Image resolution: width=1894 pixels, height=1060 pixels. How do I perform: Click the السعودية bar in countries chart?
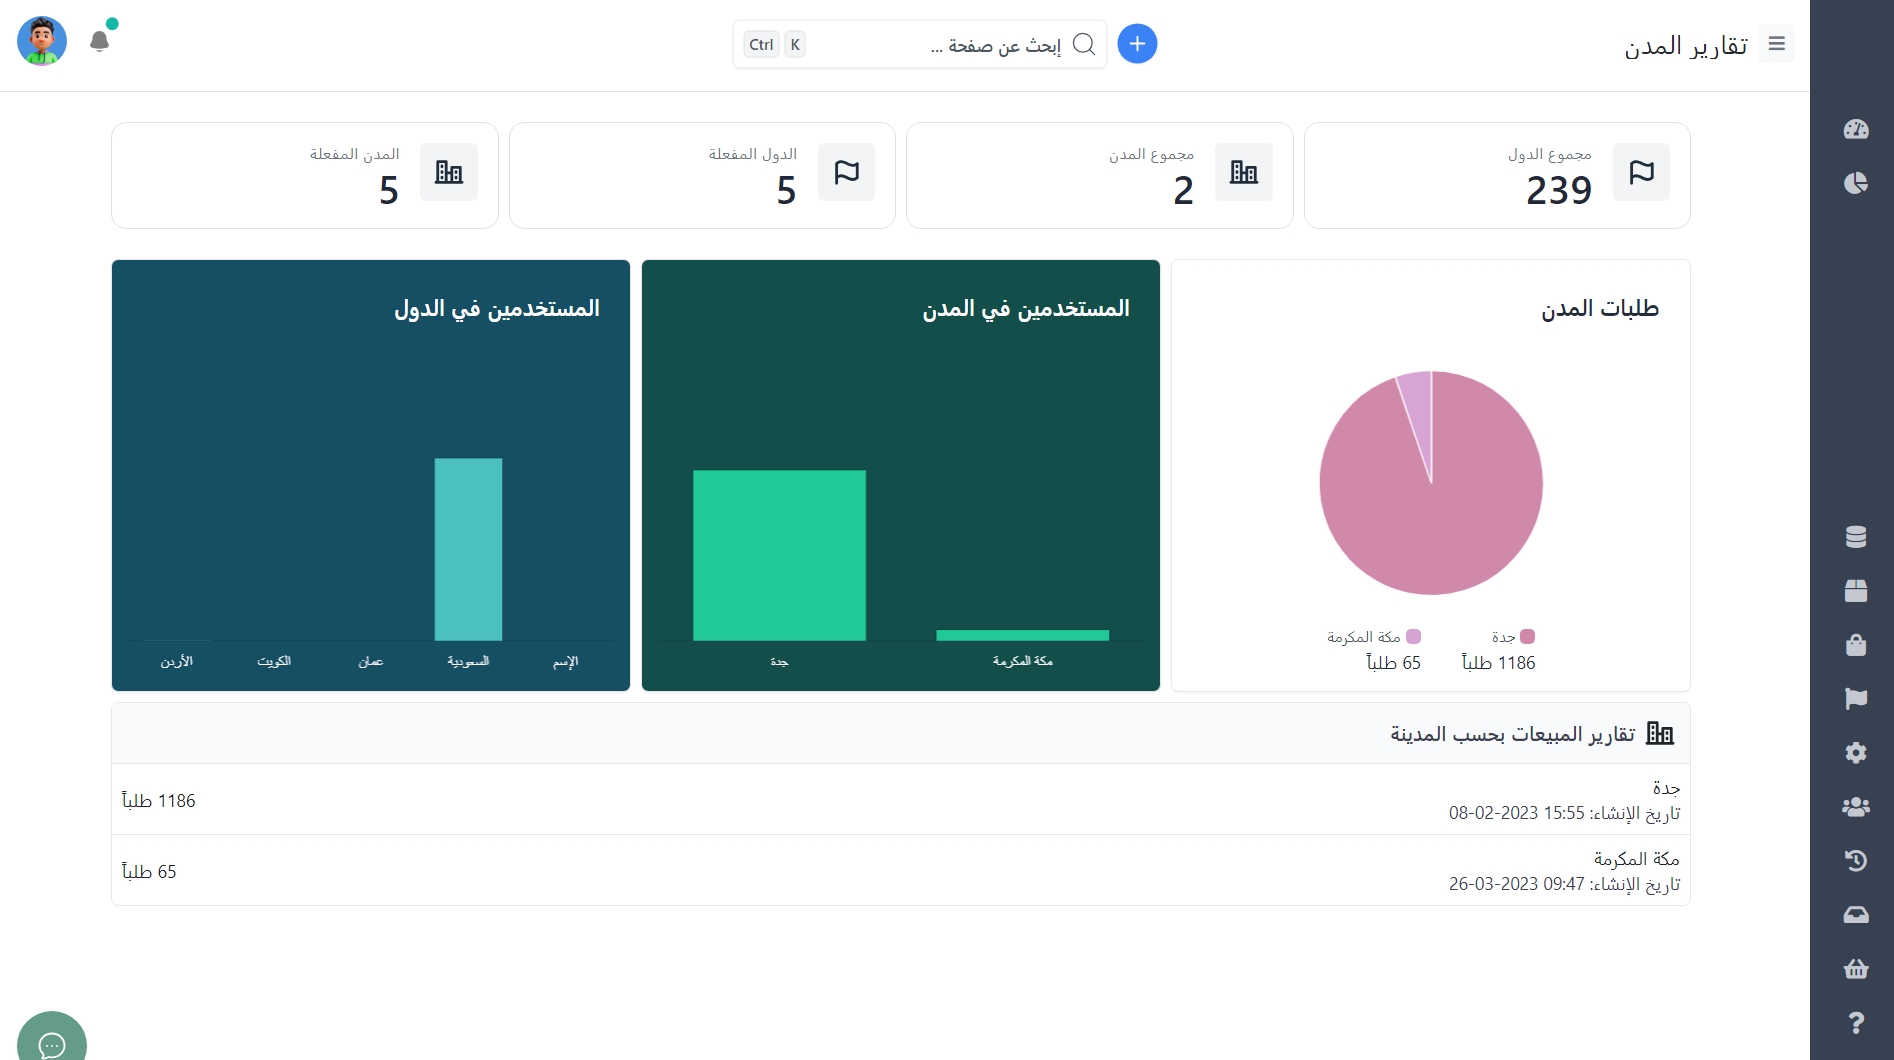tap(468, 549)
